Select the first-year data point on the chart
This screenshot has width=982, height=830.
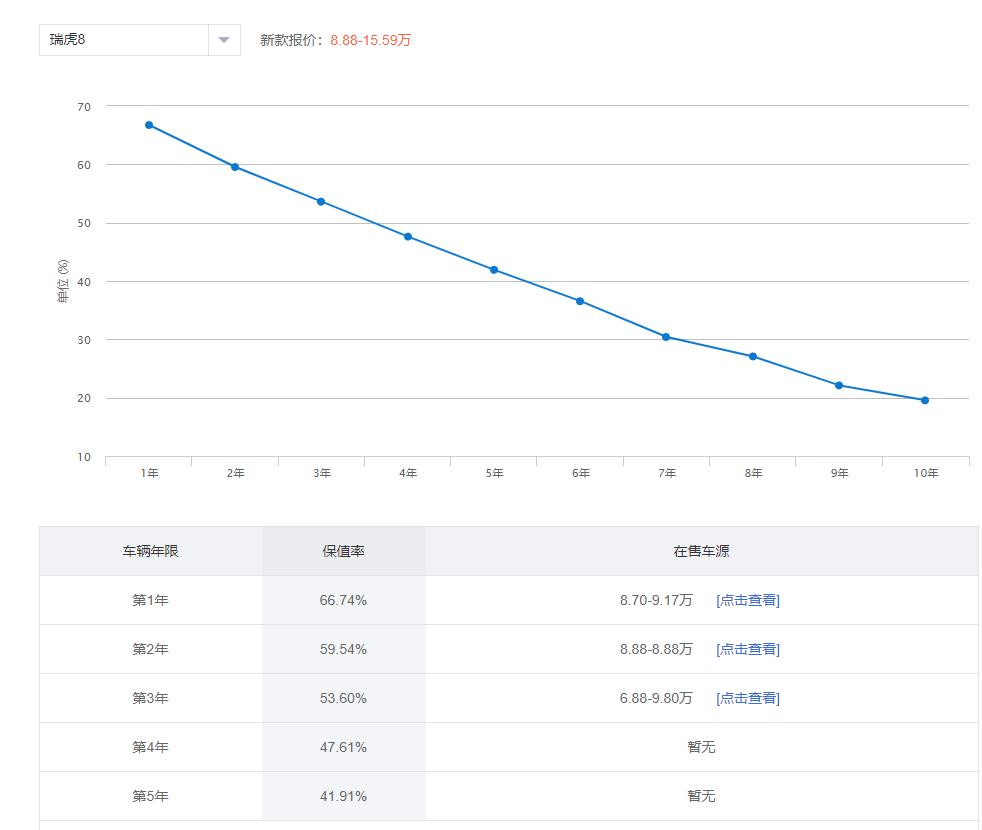[x=148, y=124]
